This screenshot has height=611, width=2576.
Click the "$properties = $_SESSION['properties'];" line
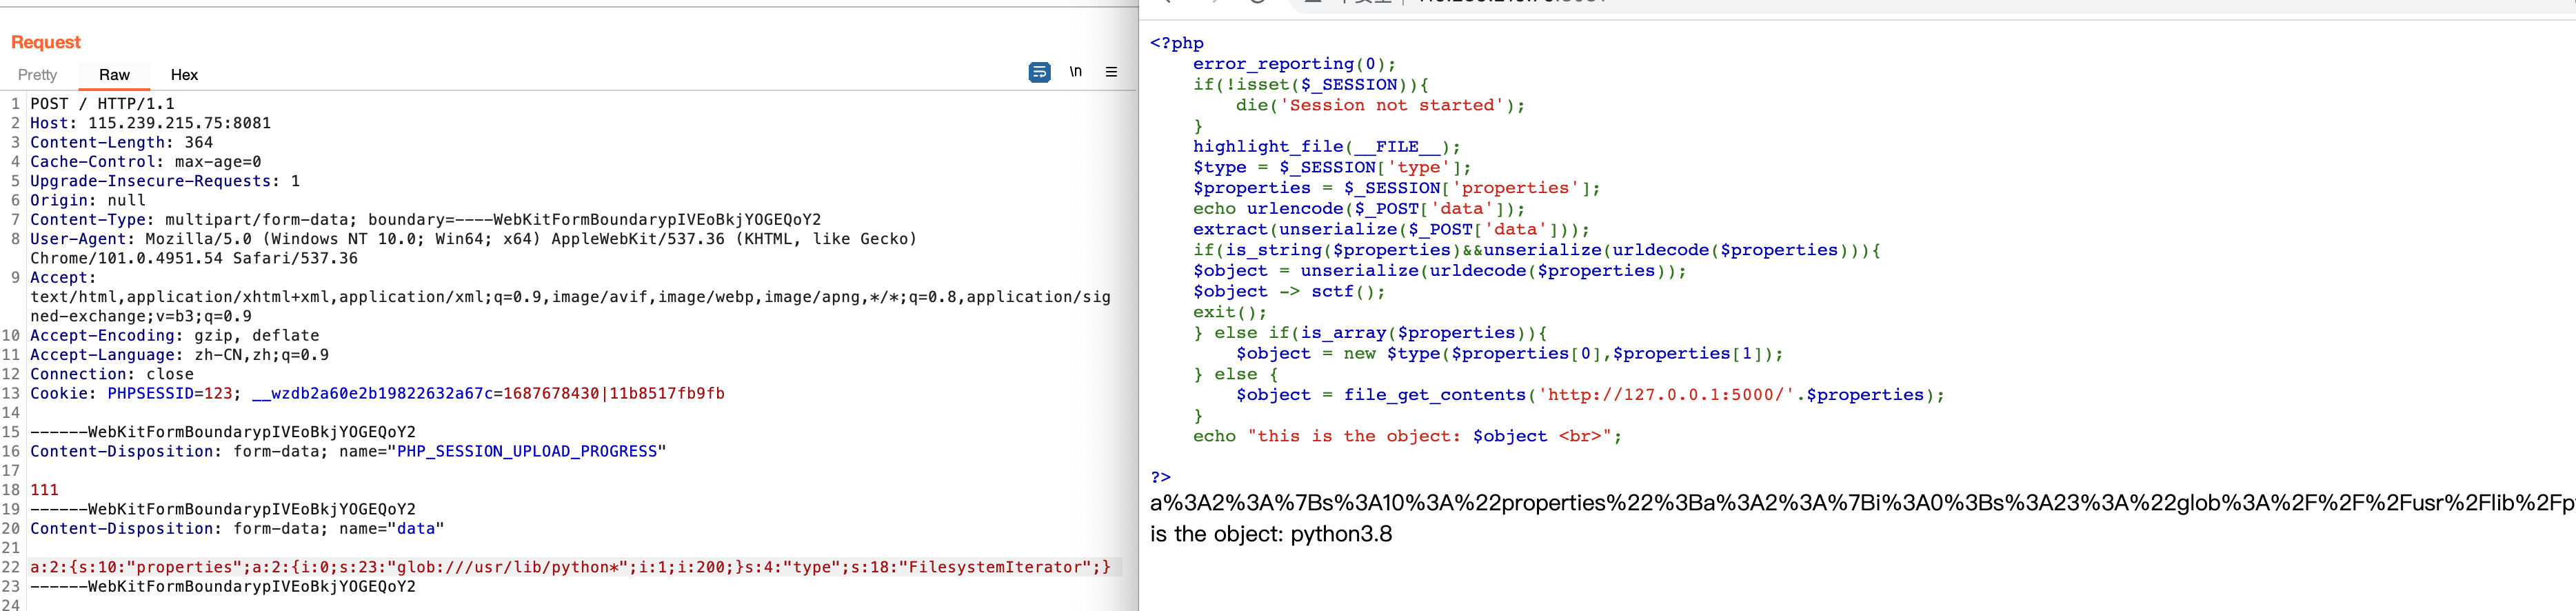1396,188
